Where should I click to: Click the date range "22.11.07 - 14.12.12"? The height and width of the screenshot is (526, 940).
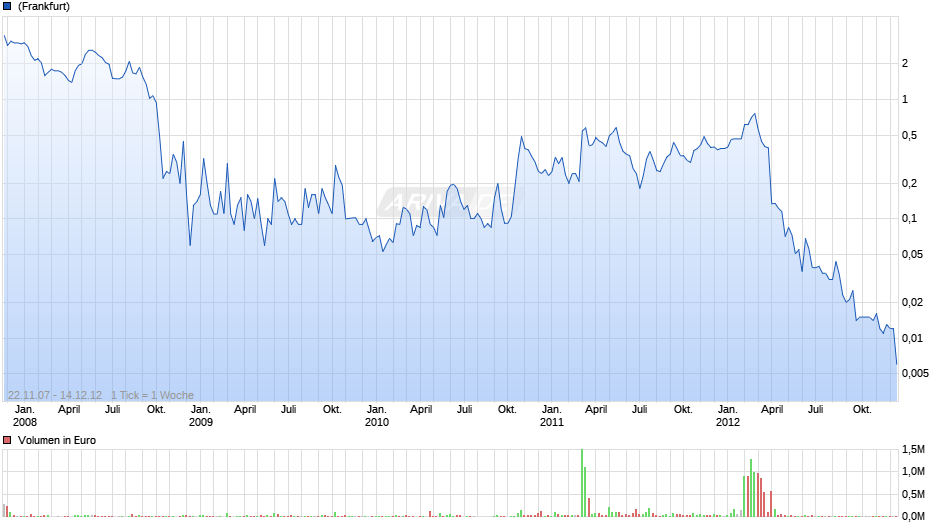(55, 395)
